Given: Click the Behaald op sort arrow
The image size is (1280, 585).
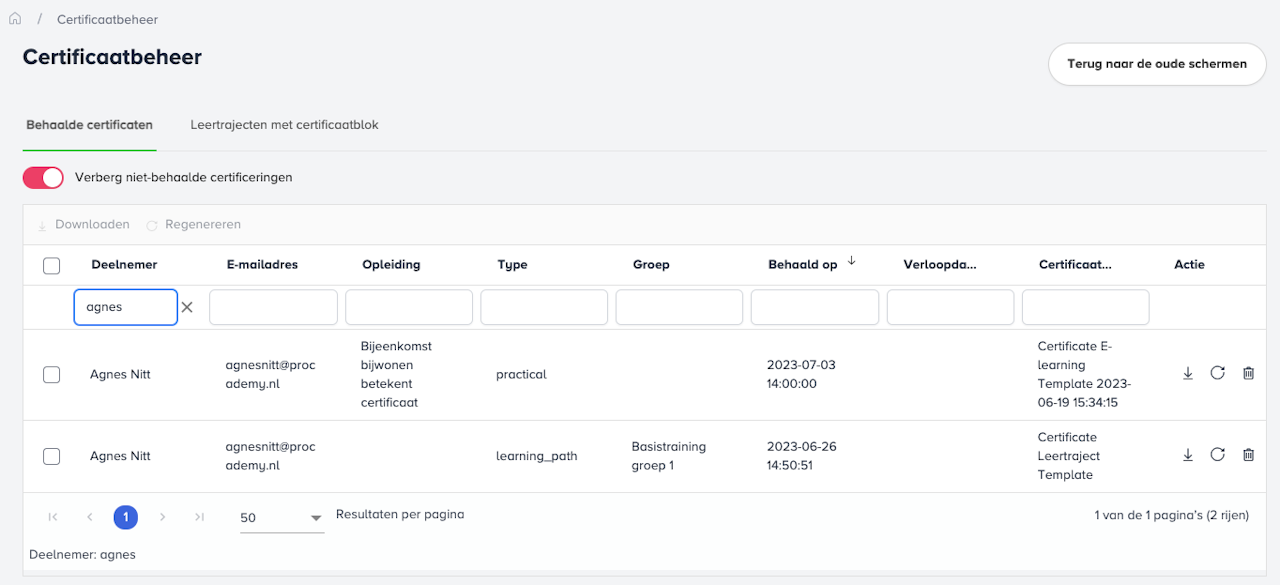Looking at the screenshot, I should coord(852,261).
